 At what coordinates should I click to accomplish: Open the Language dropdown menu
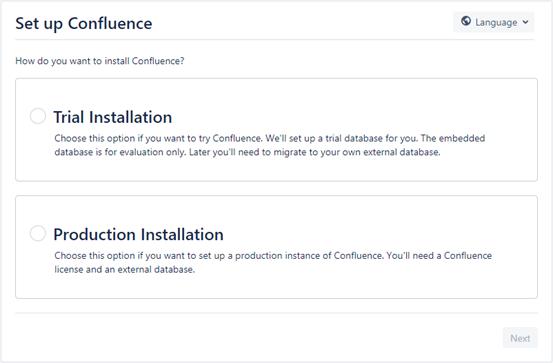click(493, 22)
